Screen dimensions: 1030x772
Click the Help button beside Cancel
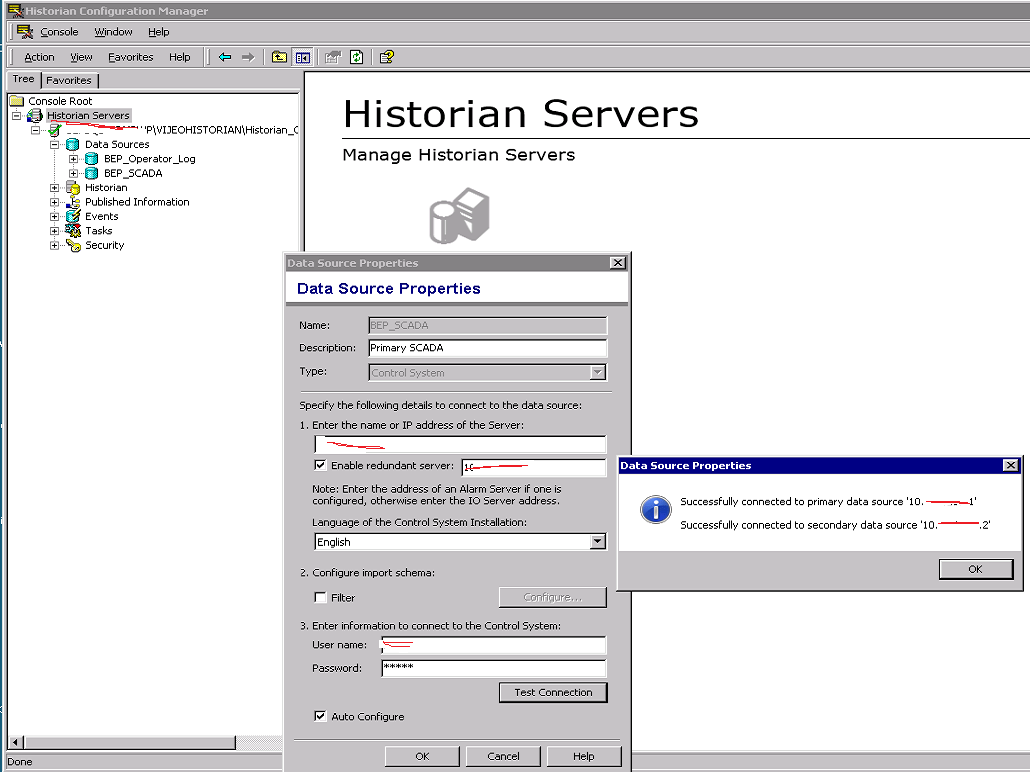[x=583, y=756]
